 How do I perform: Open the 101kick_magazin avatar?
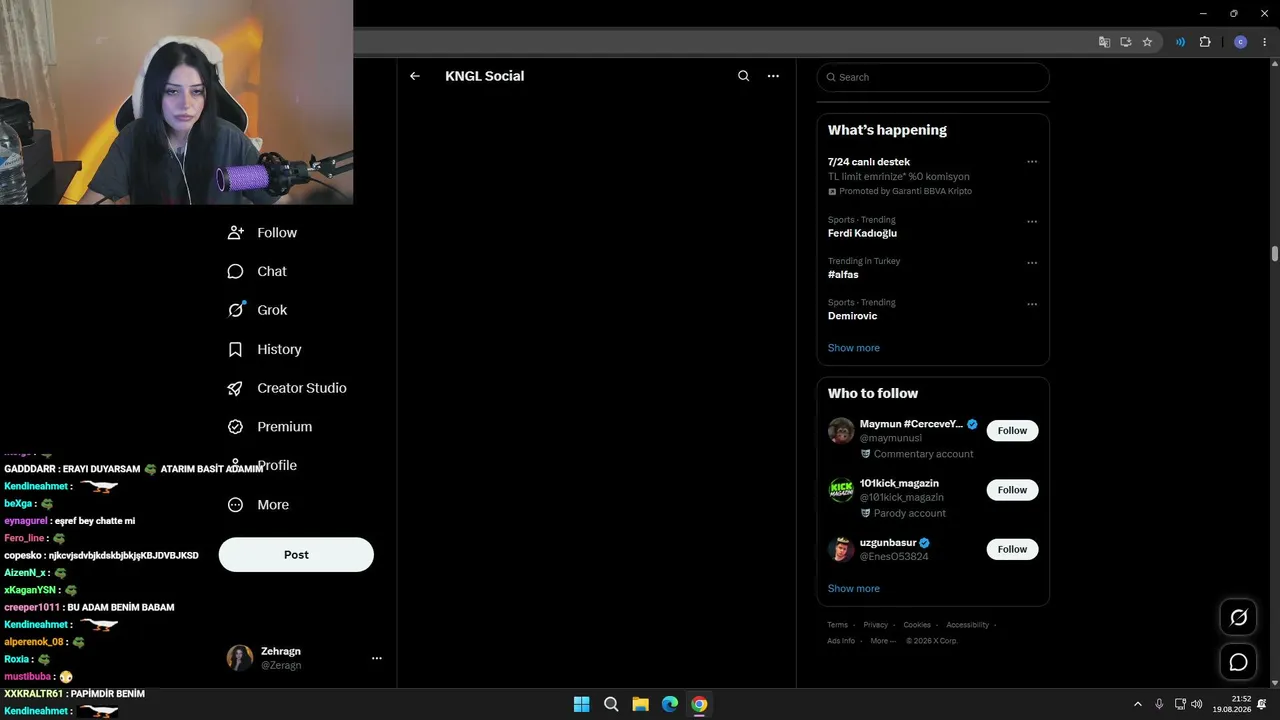[841, 490]
